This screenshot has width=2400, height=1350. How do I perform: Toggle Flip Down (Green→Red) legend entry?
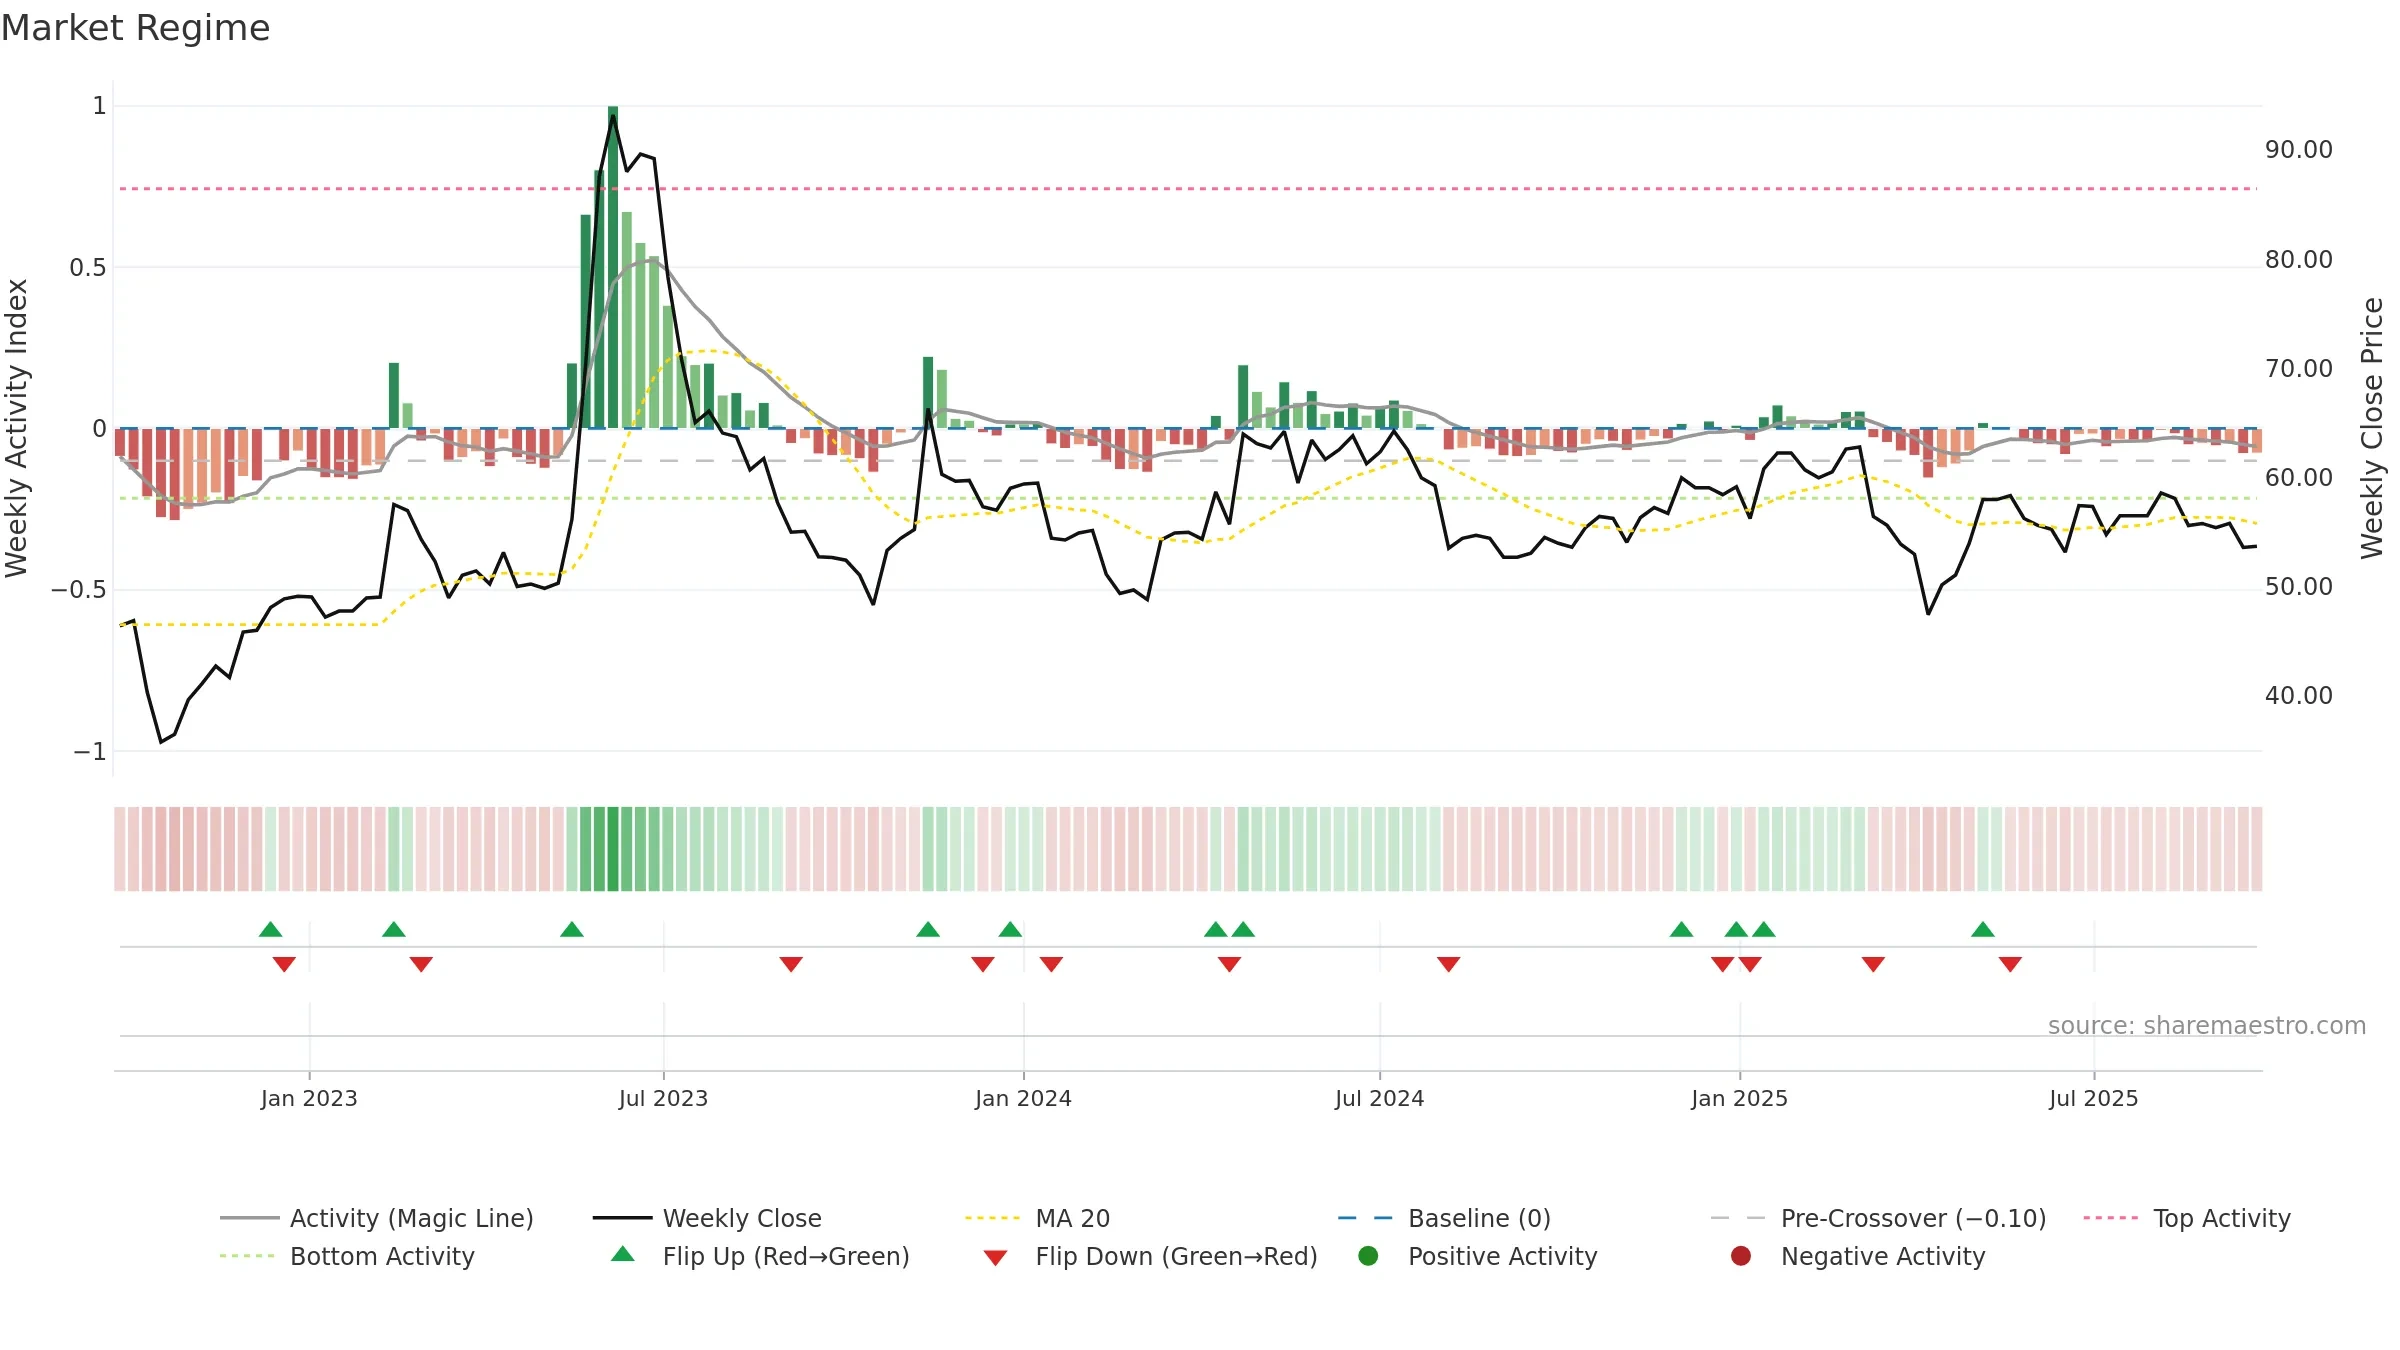click(1150, 1256)
